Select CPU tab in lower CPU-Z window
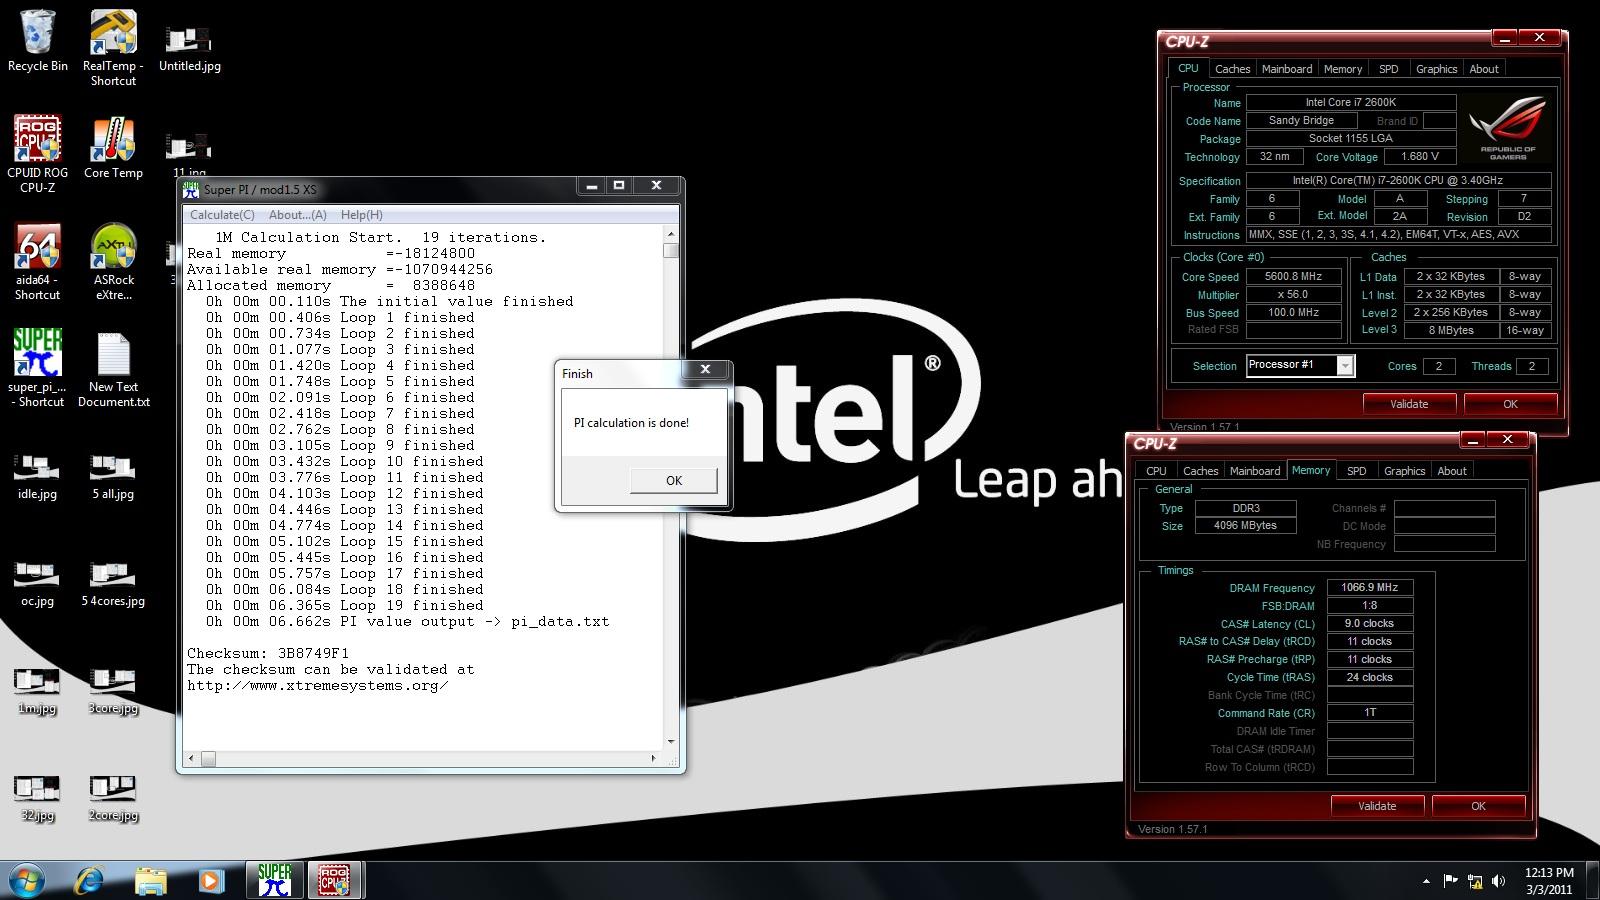This screenshot has height=900, width=1600. coord(1156,471)
